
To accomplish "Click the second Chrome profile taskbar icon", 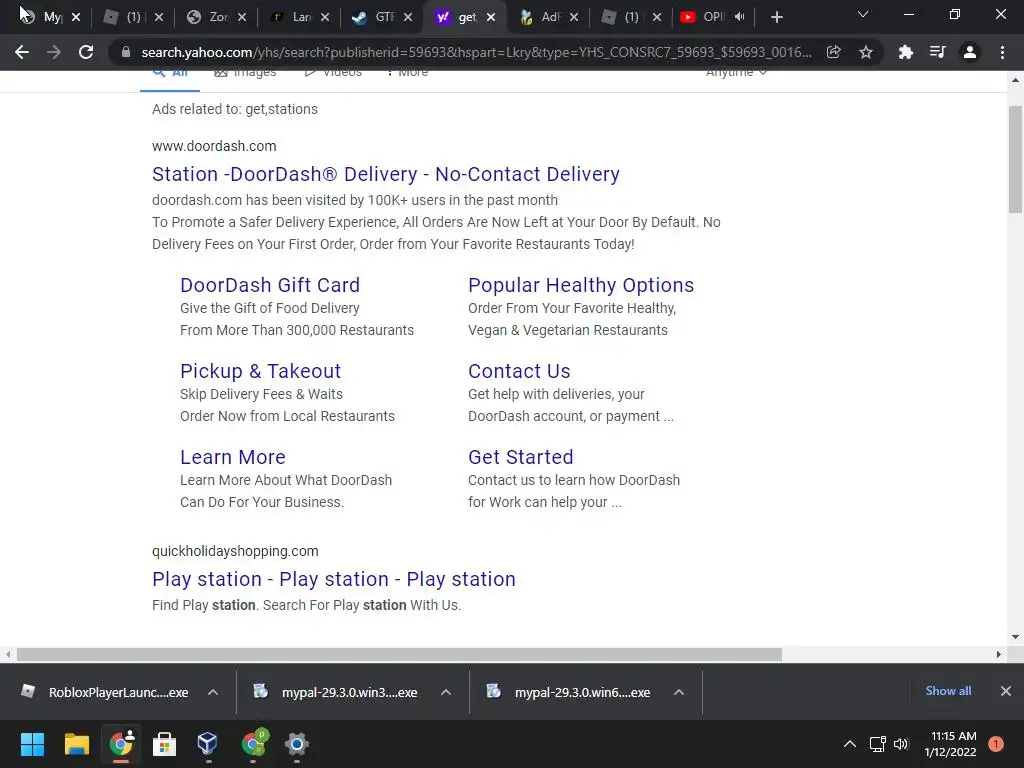I will (254, 744).
